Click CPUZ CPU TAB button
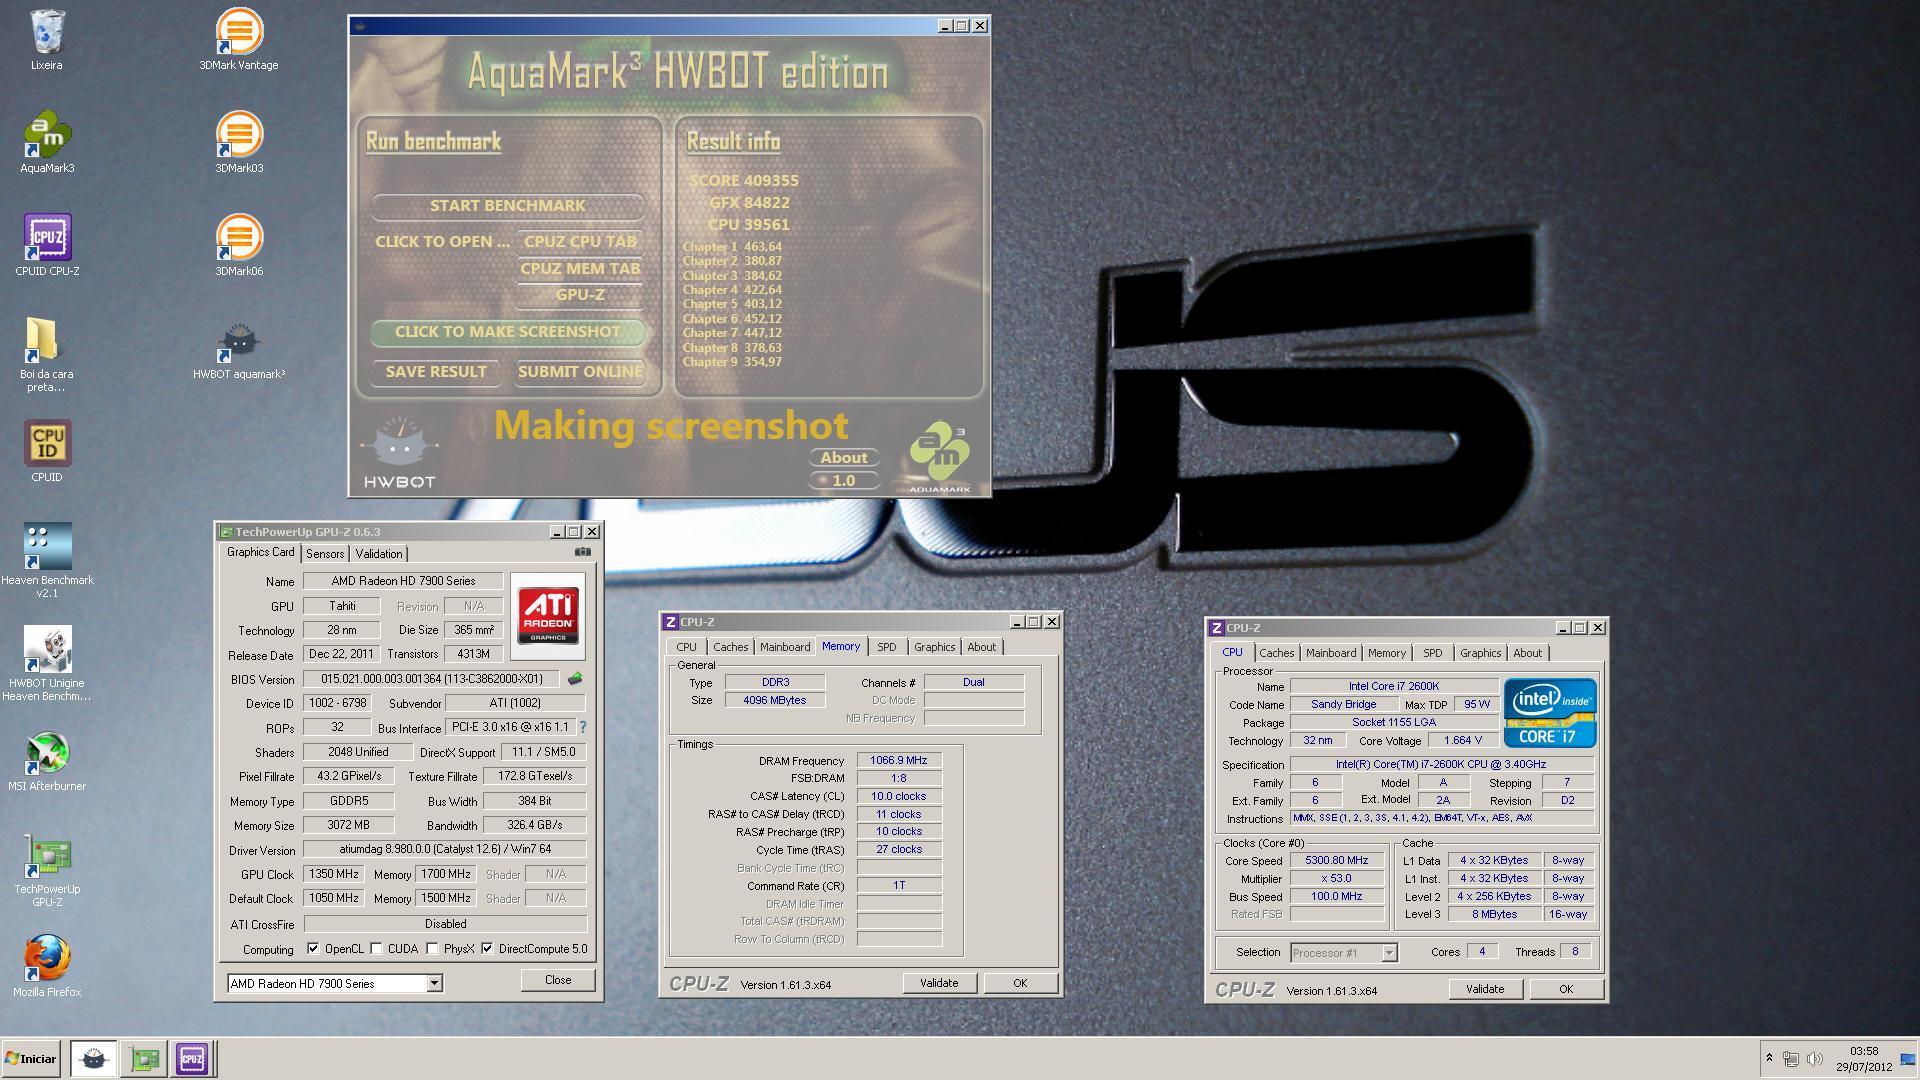Screen dimensions: 1920x1080 tap(580, 241)
